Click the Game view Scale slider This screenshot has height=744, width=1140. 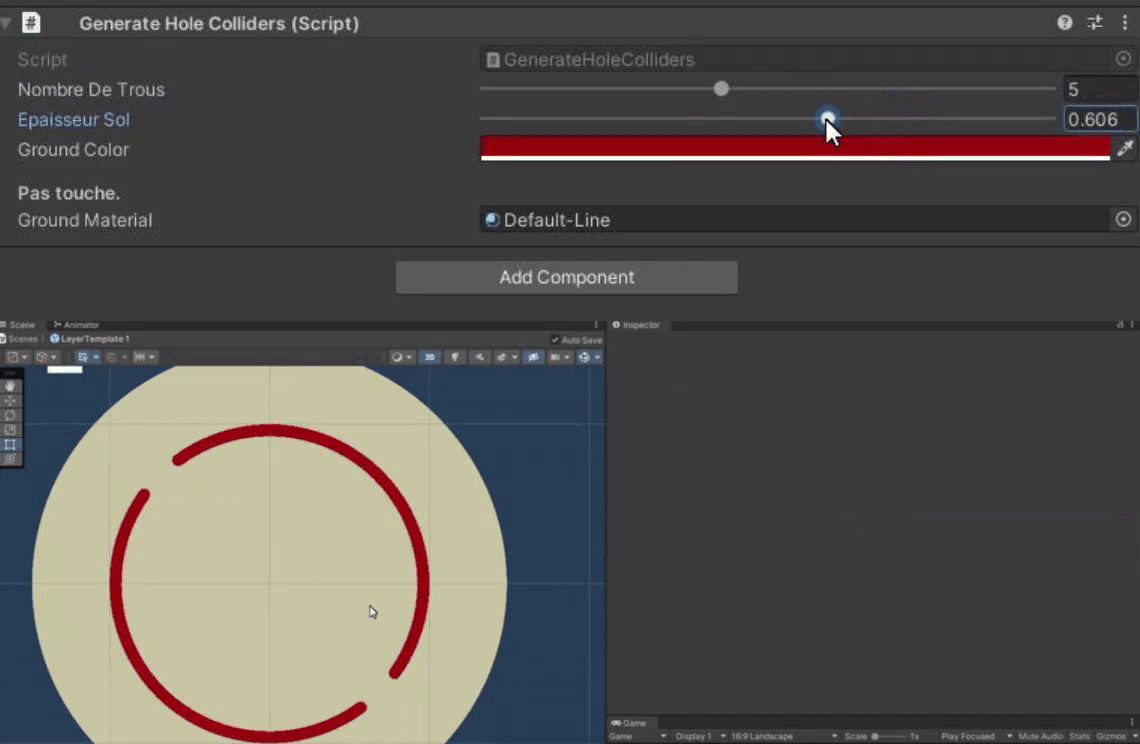click(890, 736)
